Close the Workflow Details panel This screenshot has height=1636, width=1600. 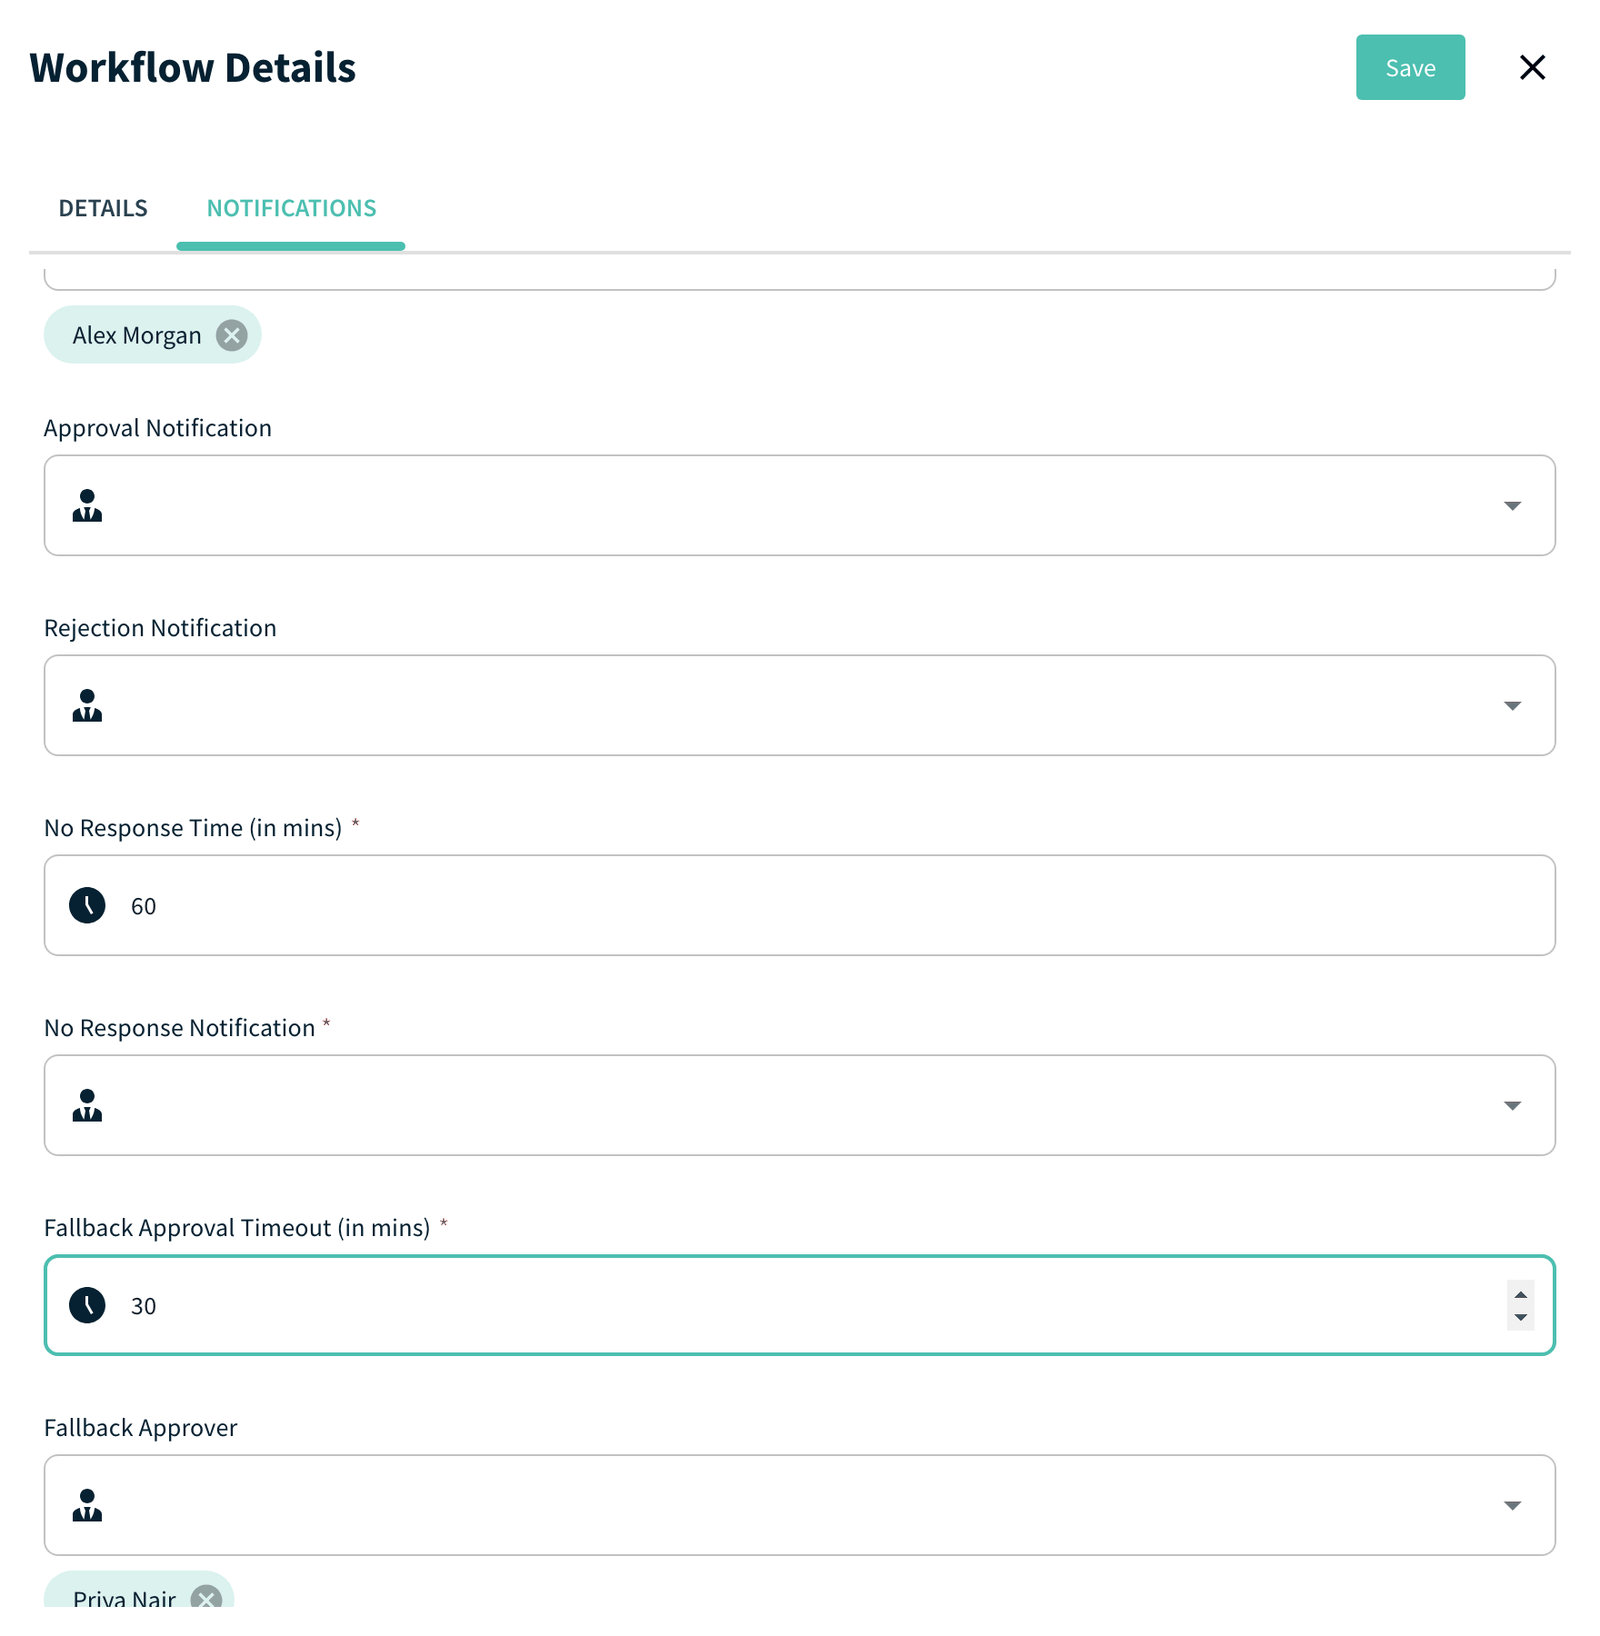click(1532, 67)
